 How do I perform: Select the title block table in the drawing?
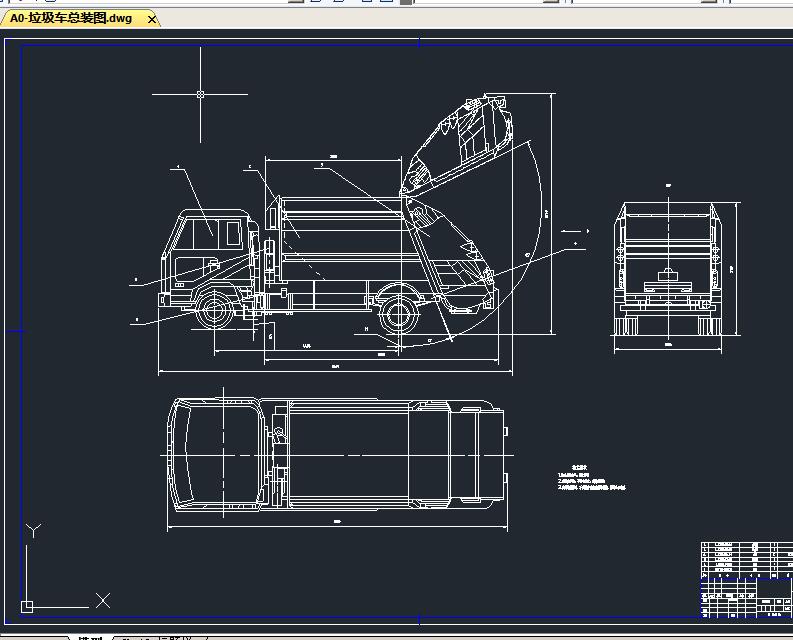pyautogui.click(x=746, y=579)
